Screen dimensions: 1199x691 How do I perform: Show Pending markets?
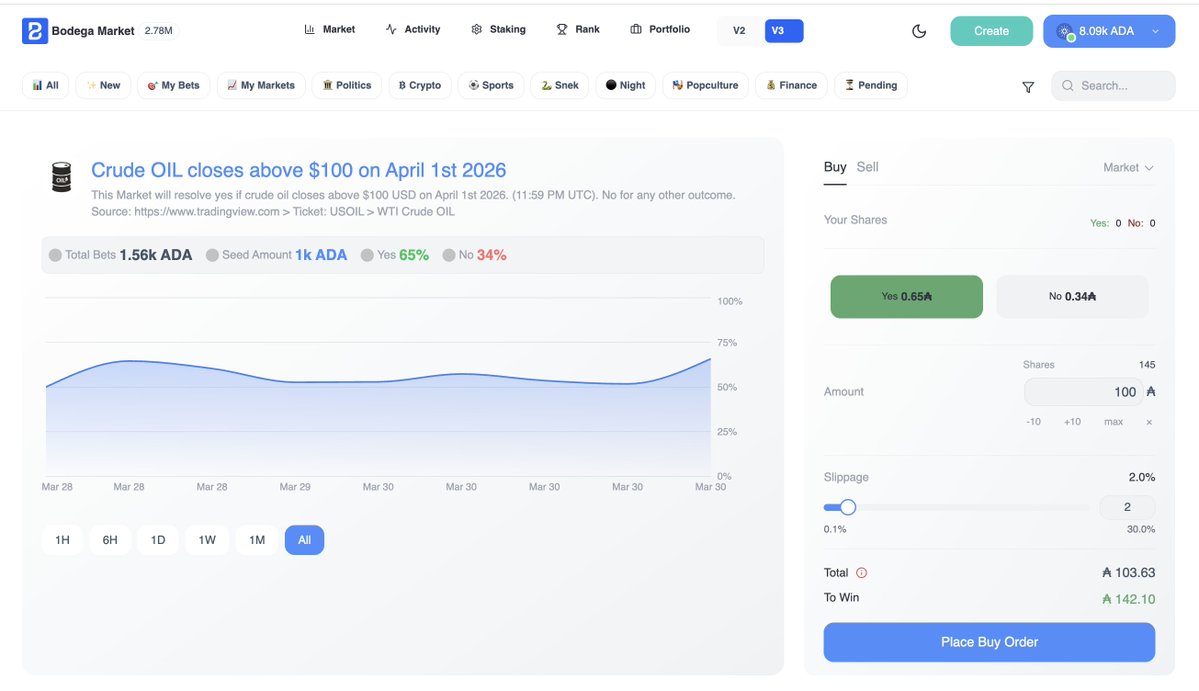871,86
